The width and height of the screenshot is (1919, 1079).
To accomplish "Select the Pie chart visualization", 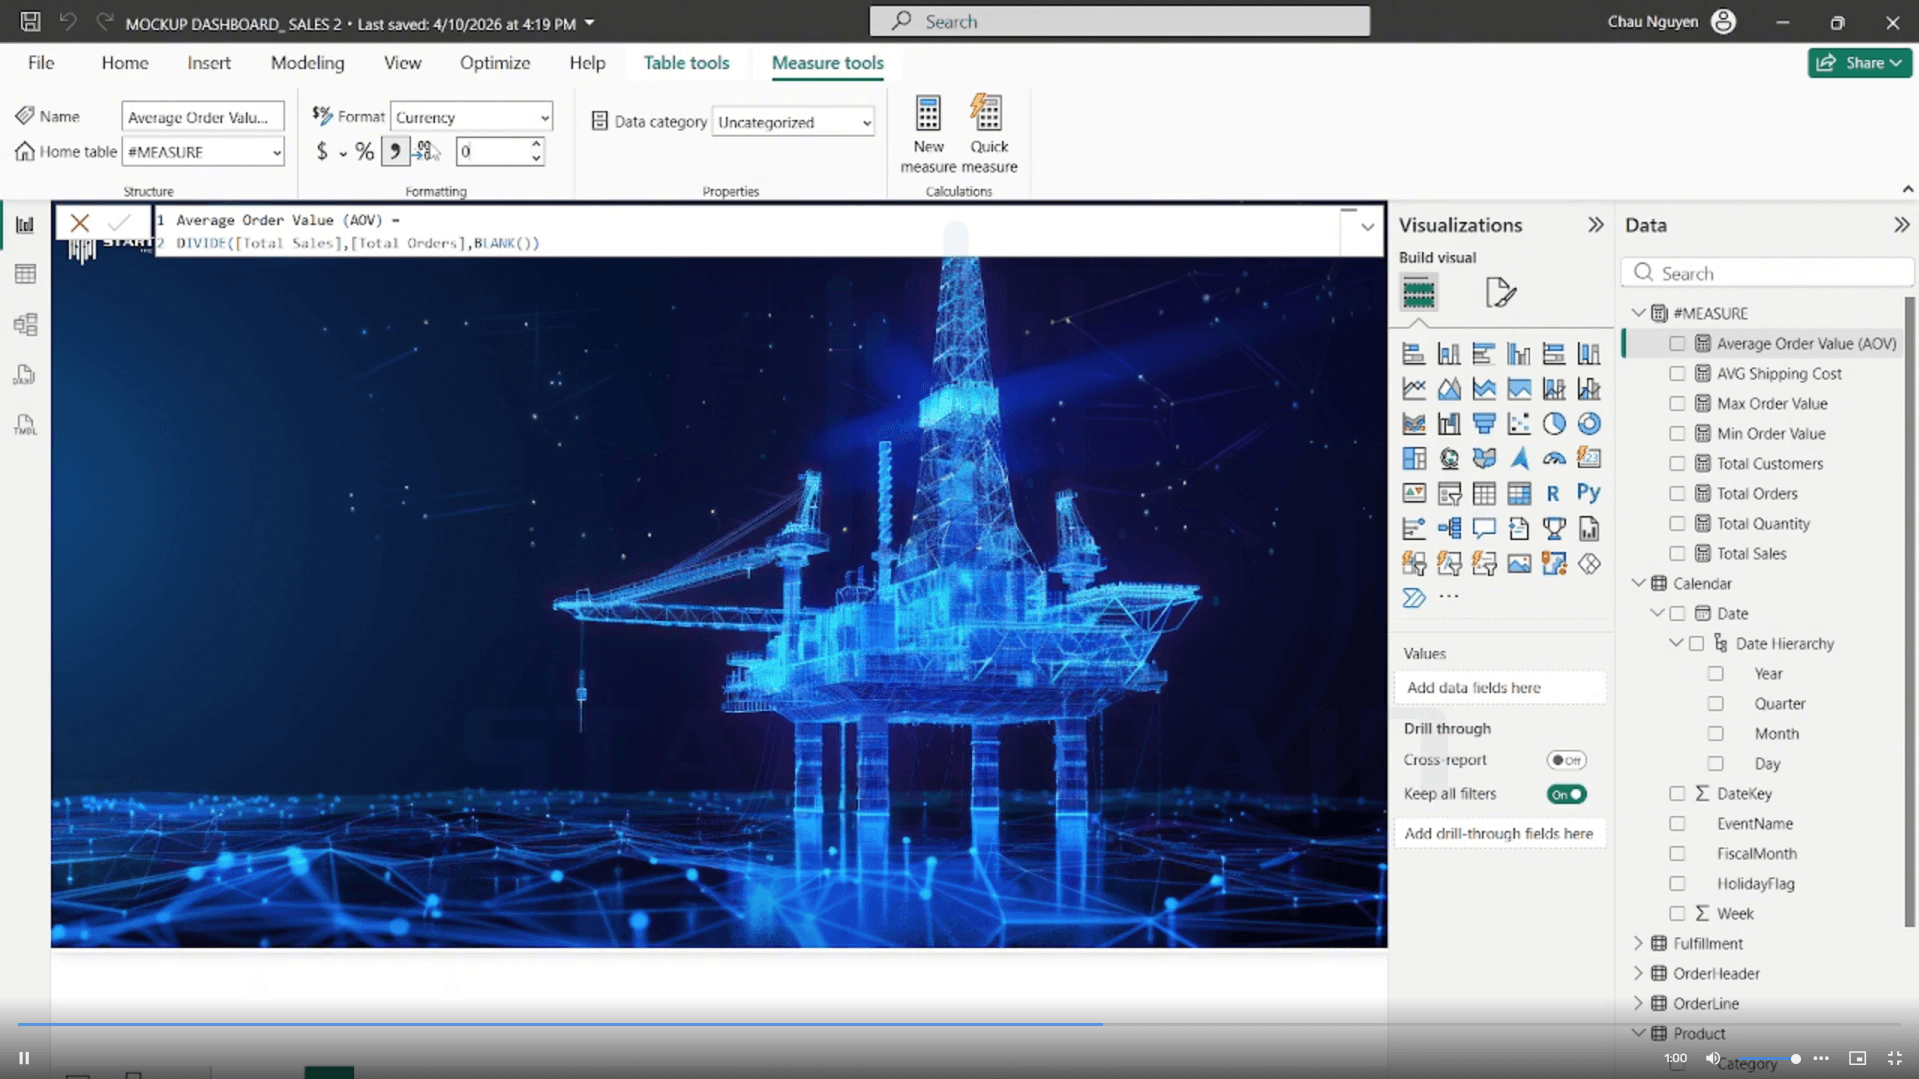I will pyautogui.click(x=1553, y=424).
